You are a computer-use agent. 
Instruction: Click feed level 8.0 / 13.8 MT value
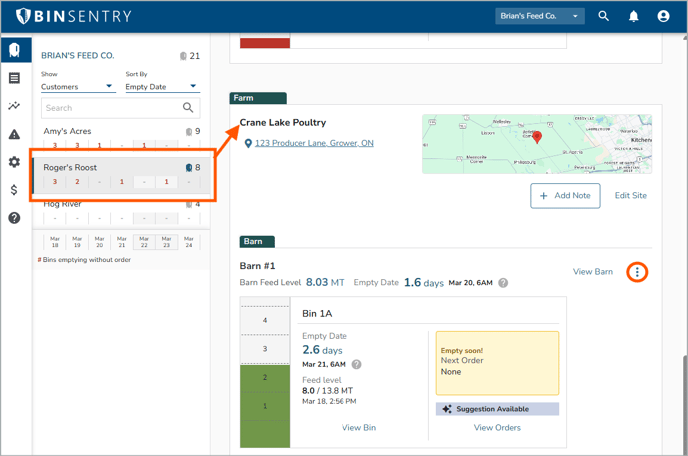click(x=327, y=391)
